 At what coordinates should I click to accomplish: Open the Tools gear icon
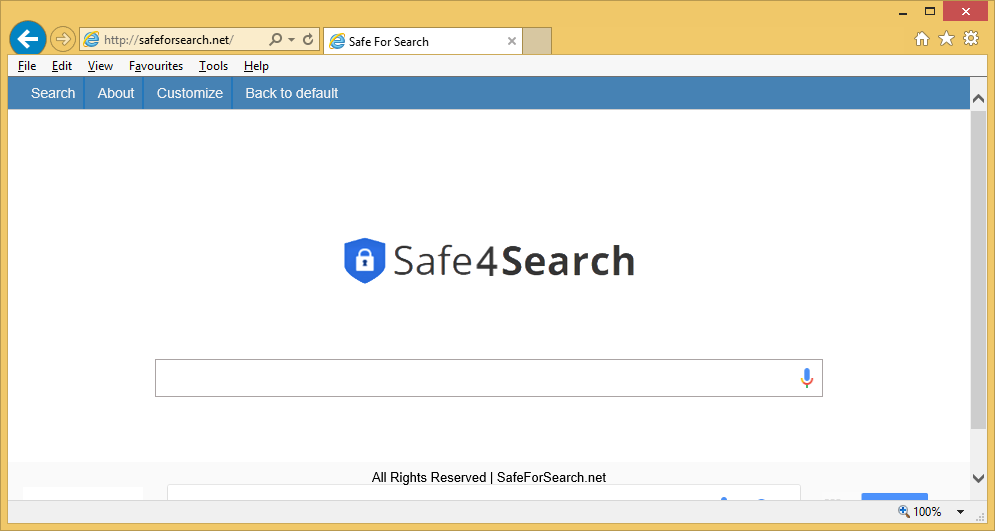970,39
